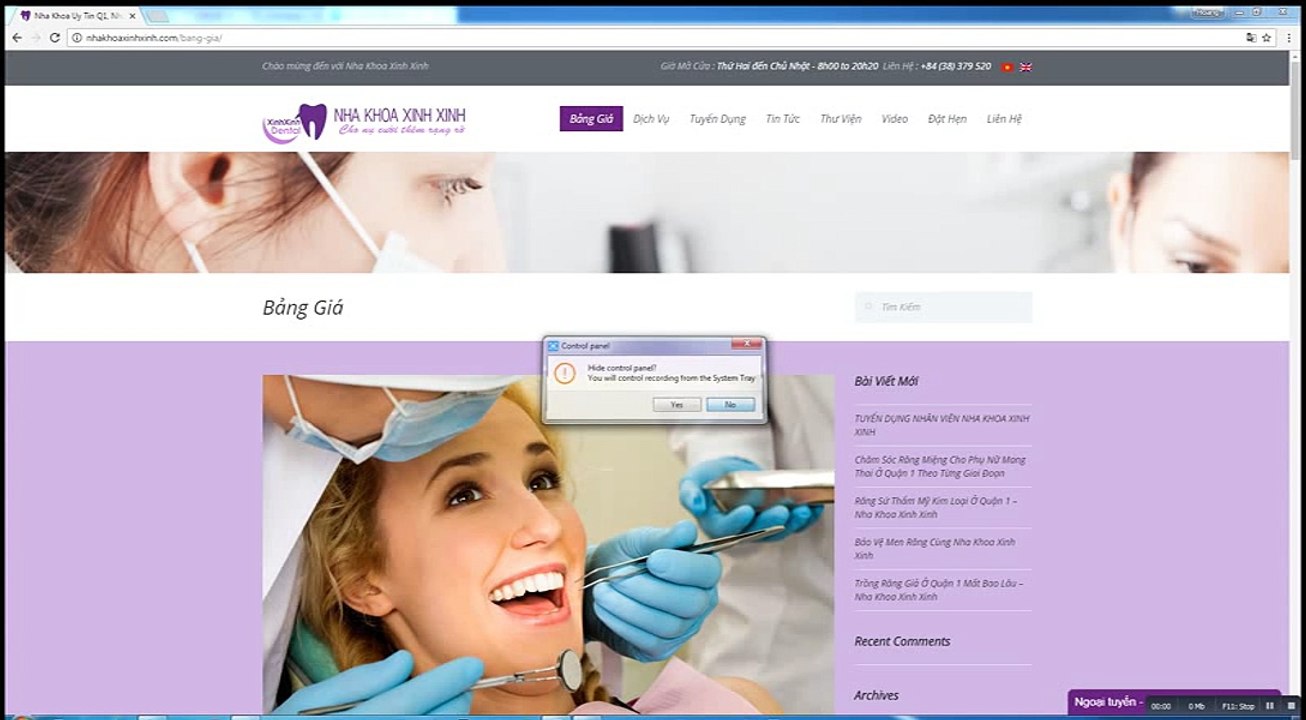This screenshot has width=1306, height=720.
Task: Switch language with the UK flag
Action: (x=1026, y=67)
